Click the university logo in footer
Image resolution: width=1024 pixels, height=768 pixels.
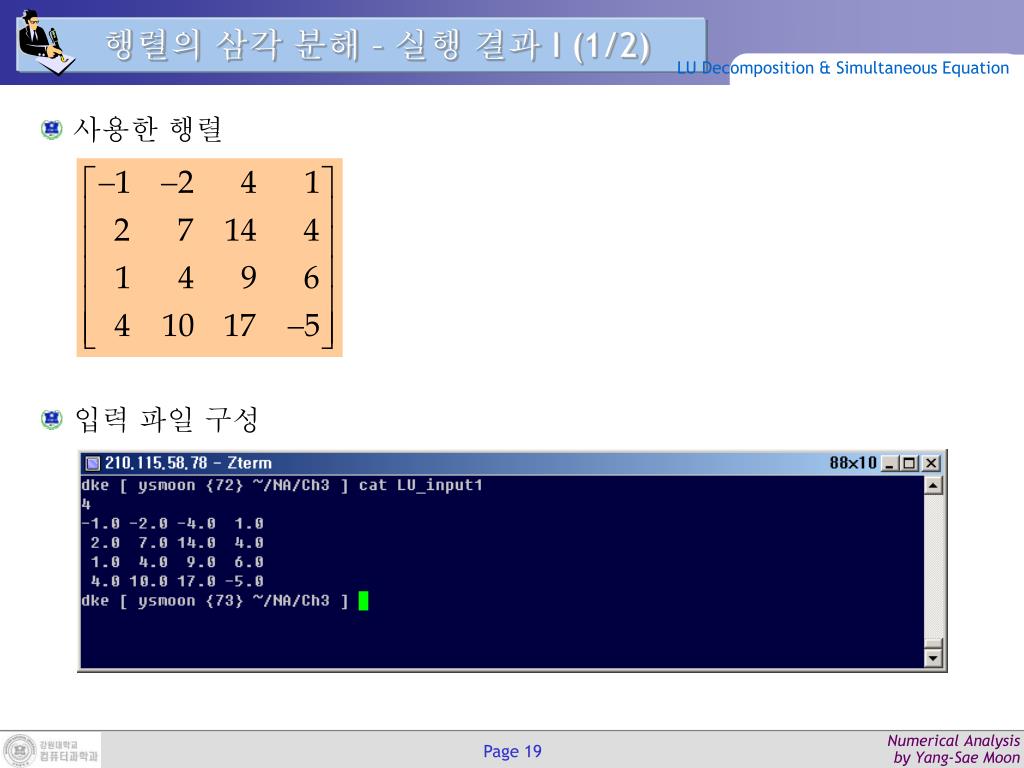pos(20,750)
